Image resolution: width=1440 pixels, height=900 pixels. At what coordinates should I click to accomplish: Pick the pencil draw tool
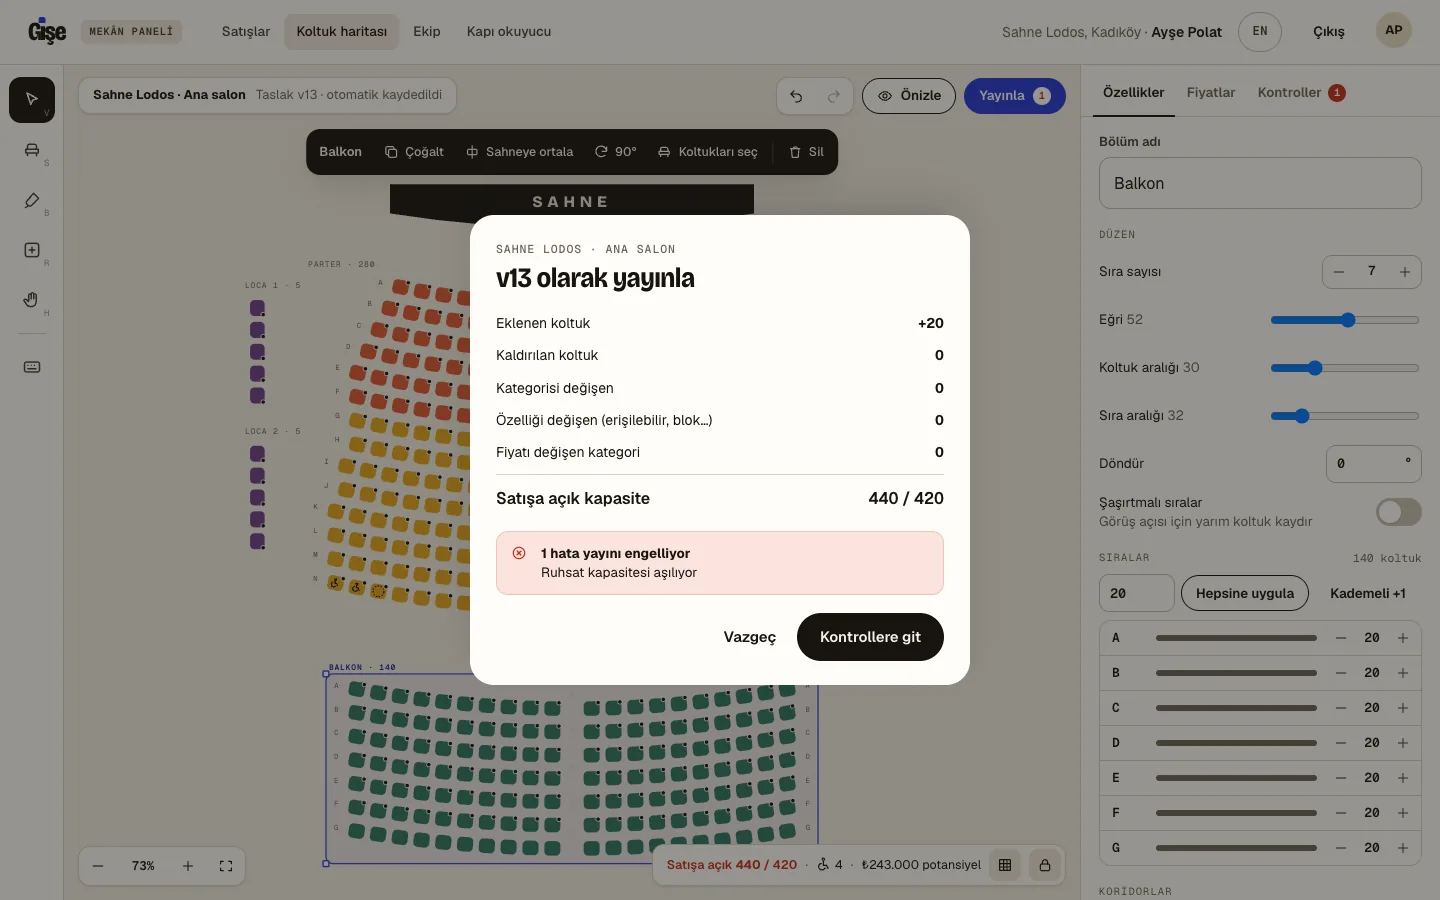coord(32,200)
